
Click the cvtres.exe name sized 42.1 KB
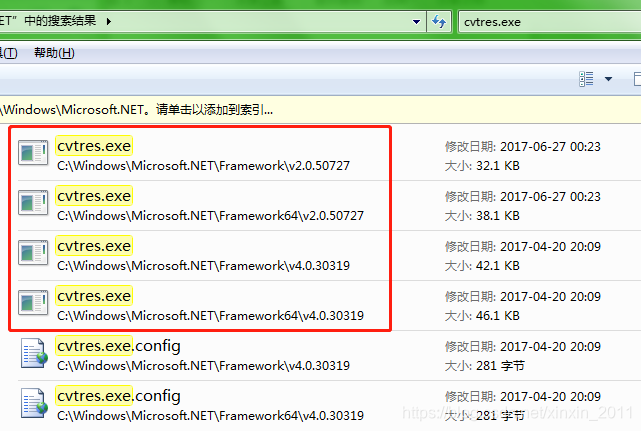pos(94,245)
